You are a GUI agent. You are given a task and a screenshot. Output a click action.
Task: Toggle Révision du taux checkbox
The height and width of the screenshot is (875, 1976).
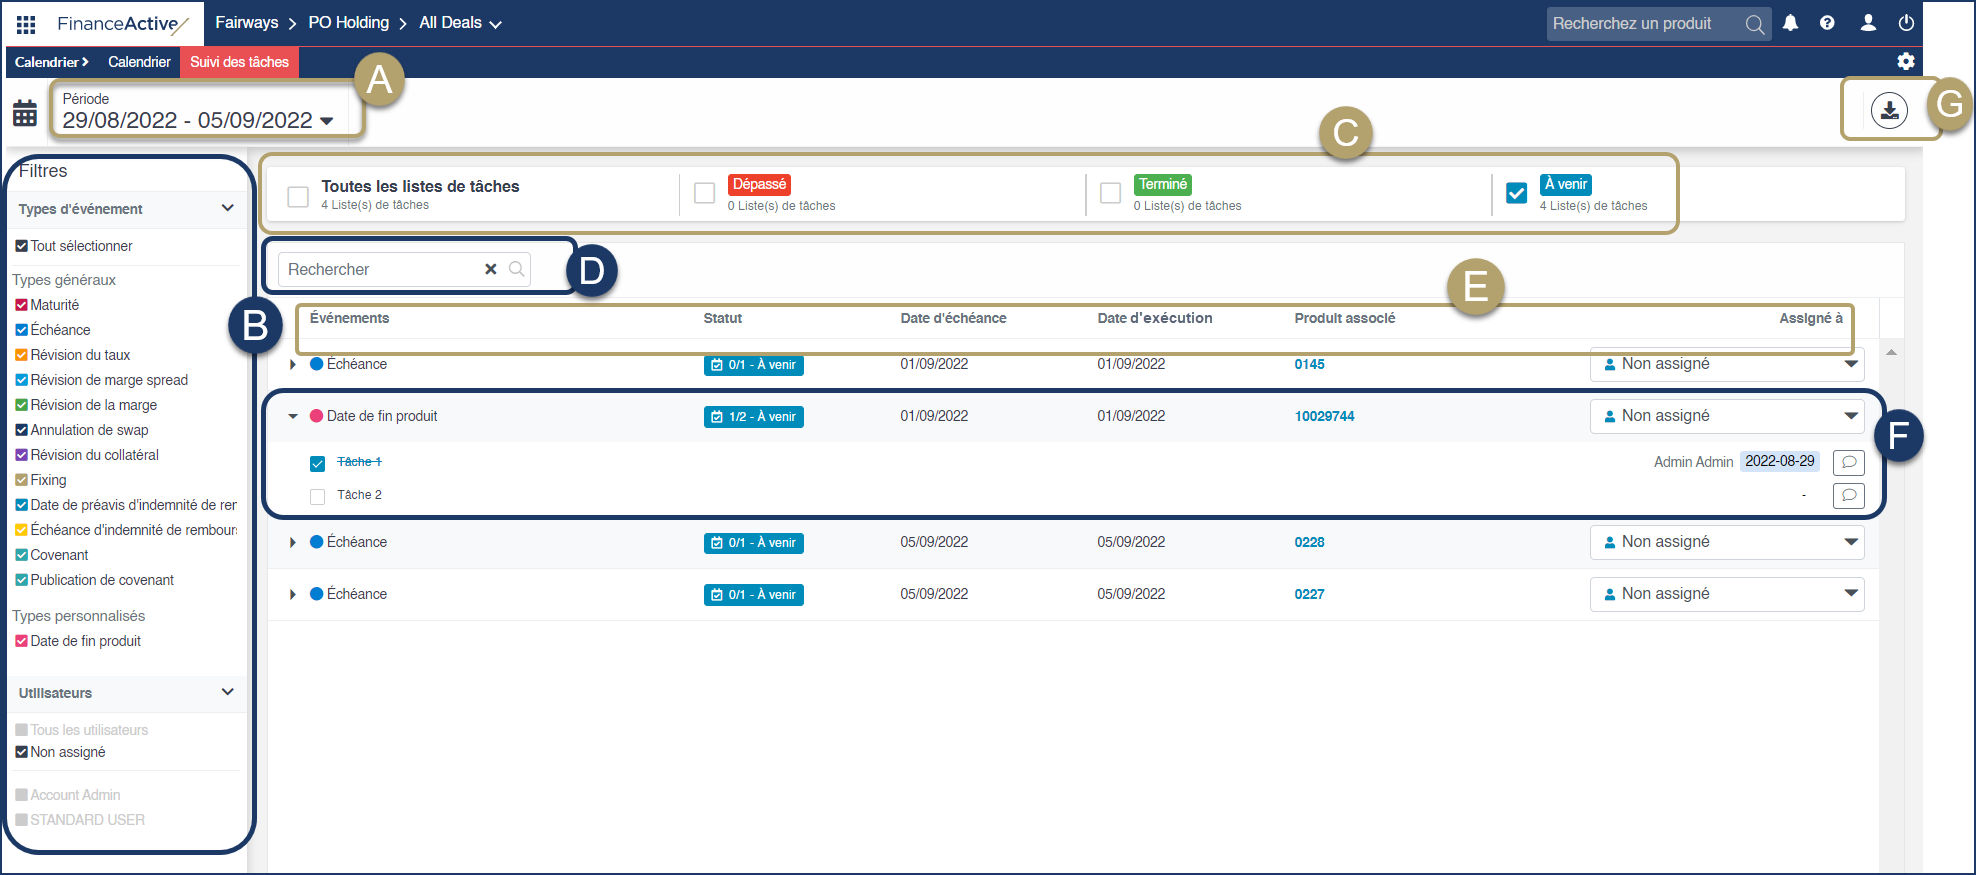pos(21,355)
